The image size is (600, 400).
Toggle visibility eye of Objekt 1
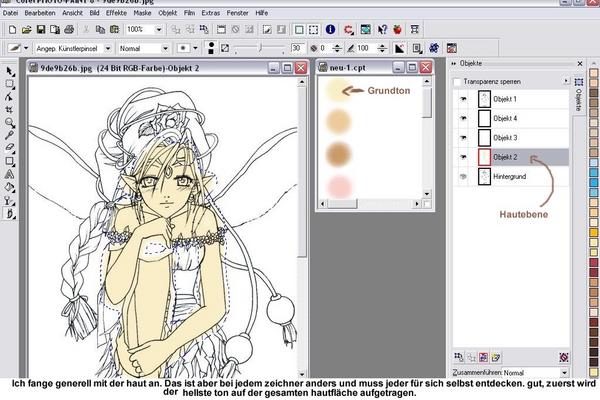pos(463,99)
